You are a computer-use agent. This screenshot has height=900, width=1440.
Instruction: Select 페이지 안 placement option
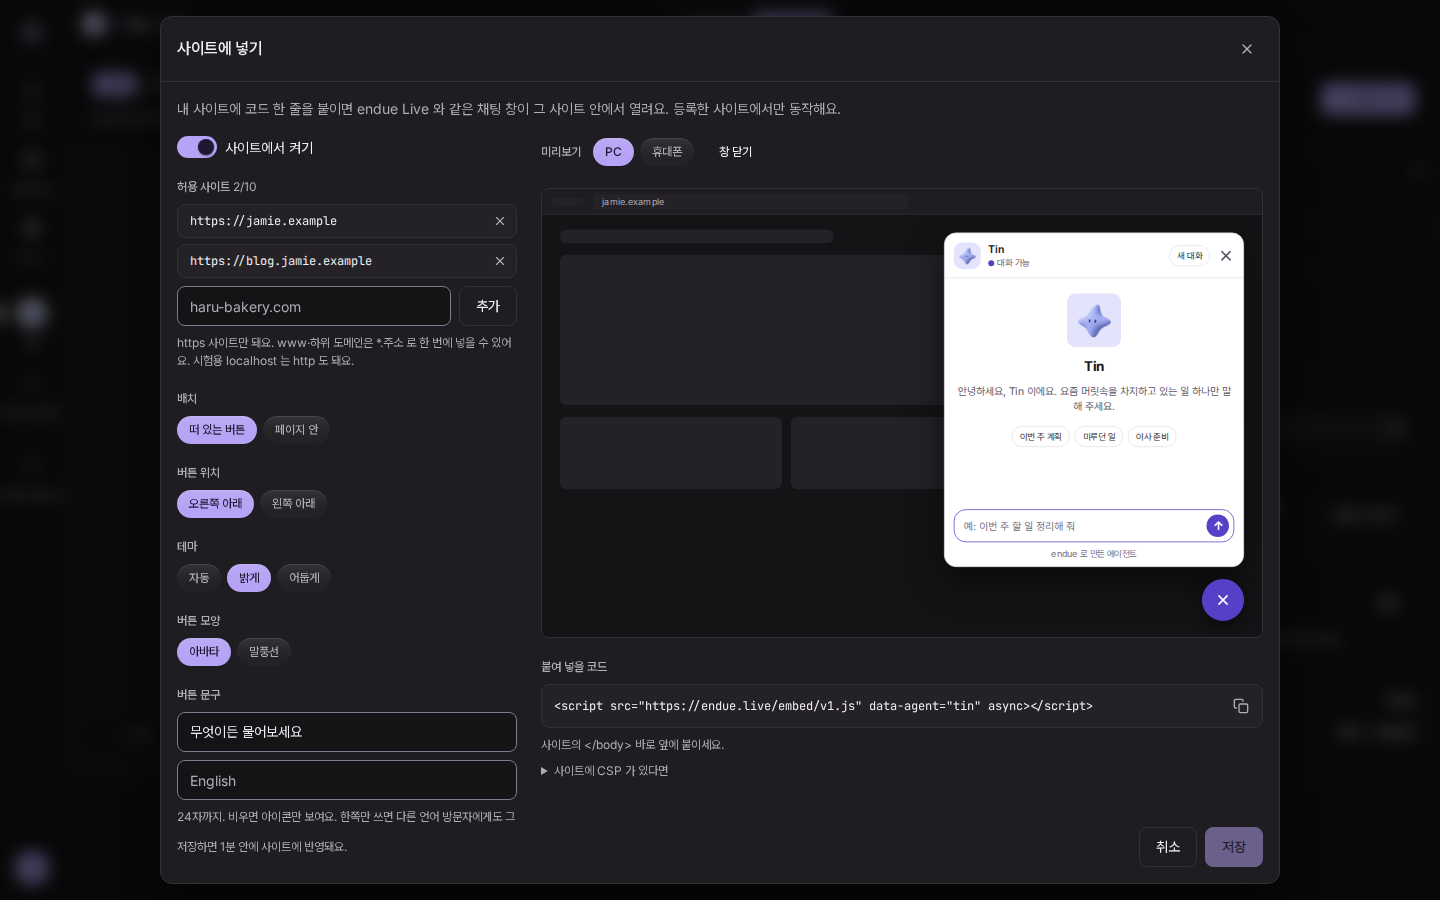click(297, 430)
